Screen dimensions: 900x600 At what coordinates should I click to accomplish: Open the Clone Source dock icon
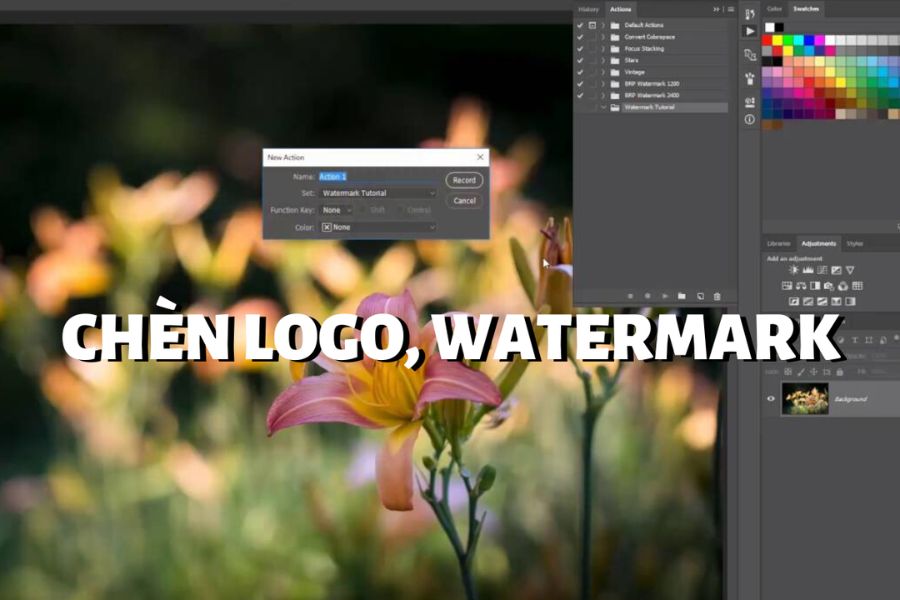pos(750,103)
